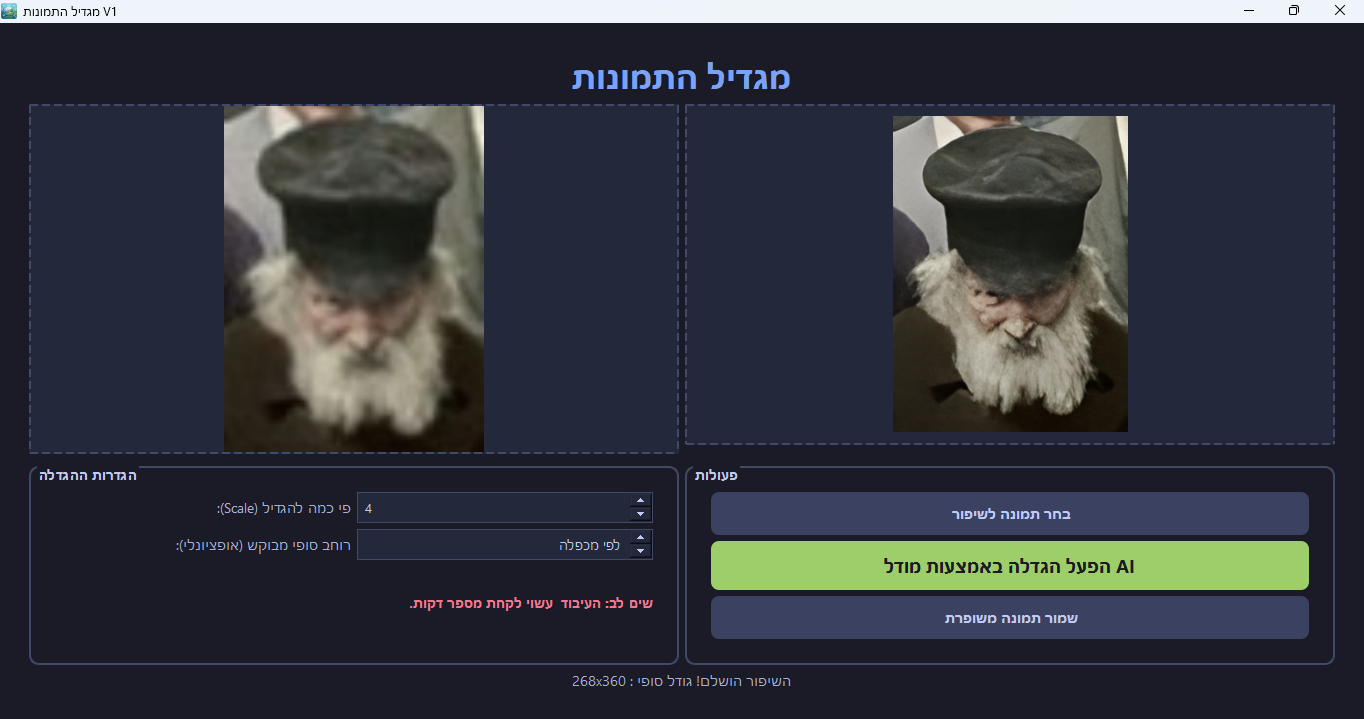Click the original image preview on the right

(x=1010, y=274)
